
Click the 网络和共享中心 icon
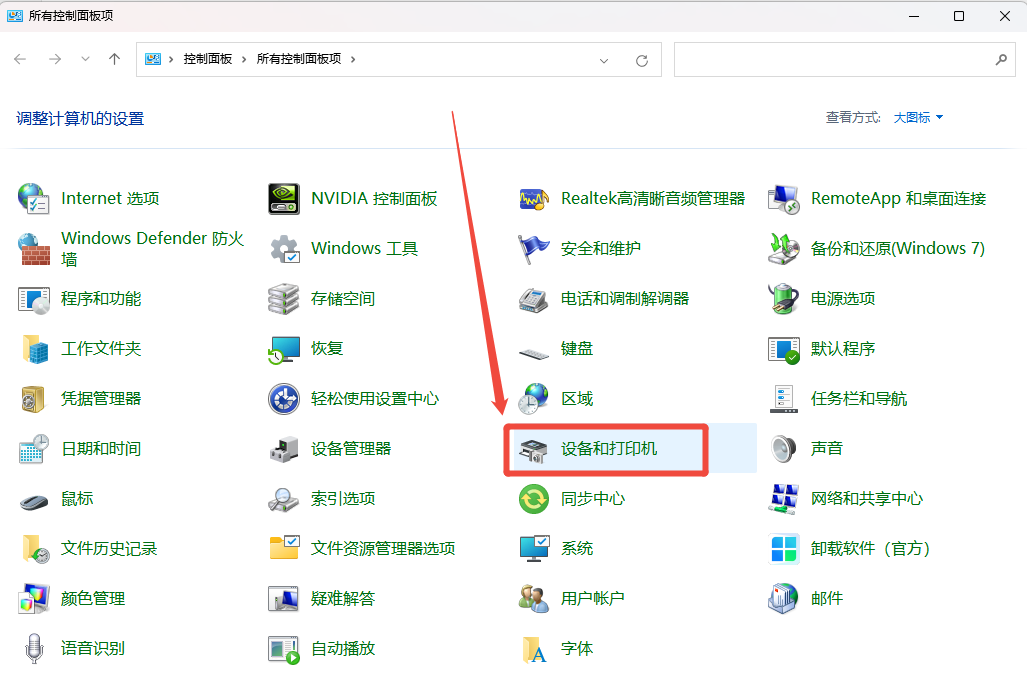pos(783,499)
